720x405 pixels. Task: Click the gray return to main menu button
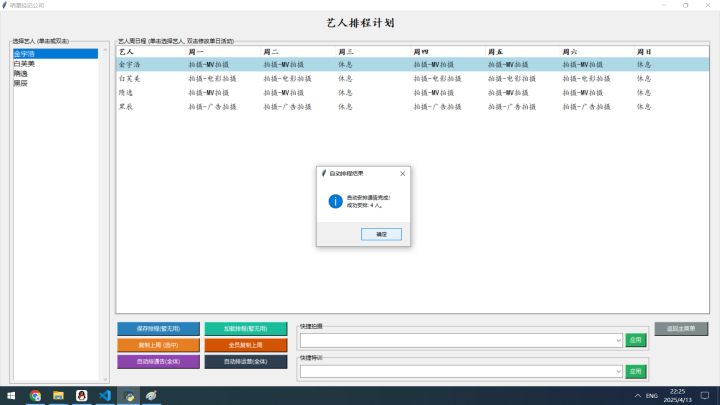coord(681,329)
